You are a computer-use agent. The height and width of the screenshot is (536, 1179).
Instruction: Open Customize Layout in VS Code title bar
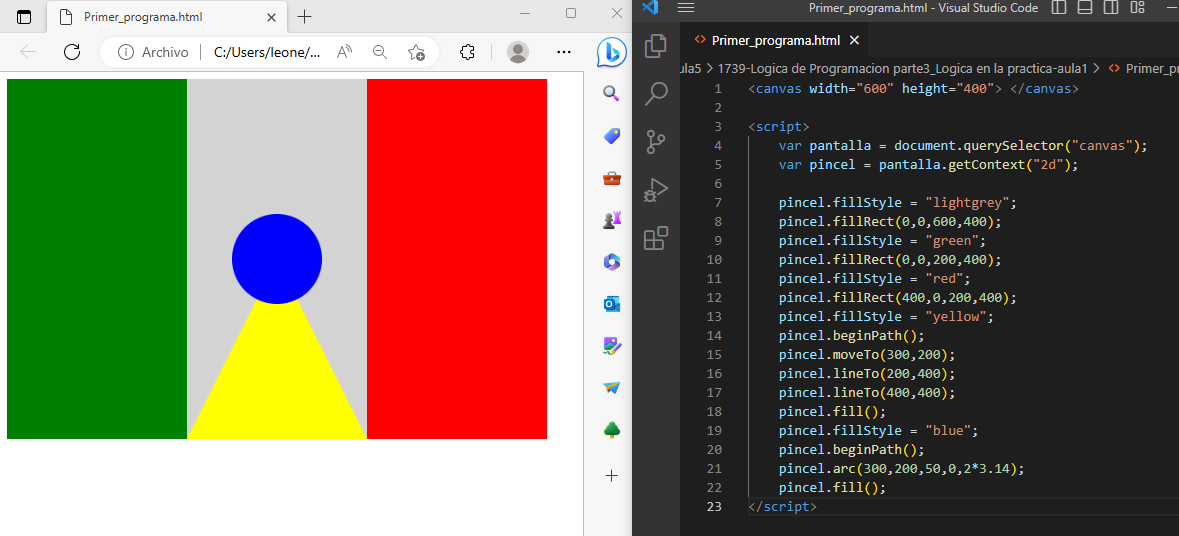[x=1137, y=8]
